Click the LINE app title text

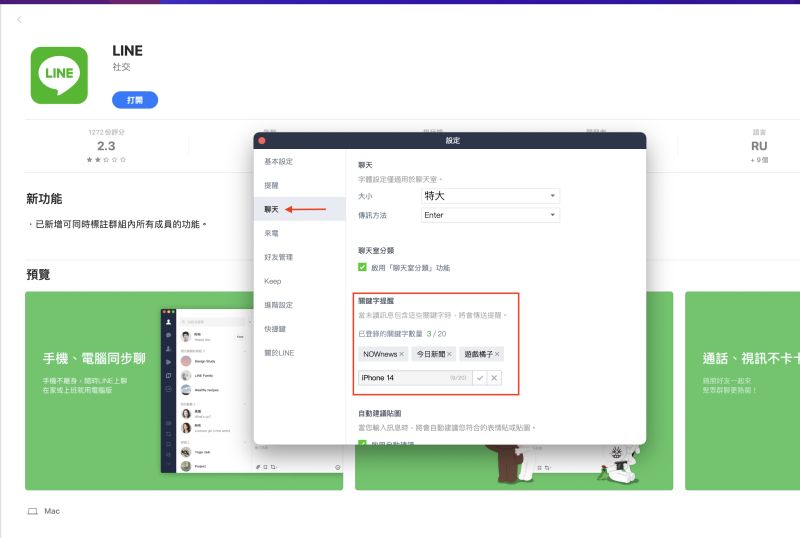coord(128,51)
